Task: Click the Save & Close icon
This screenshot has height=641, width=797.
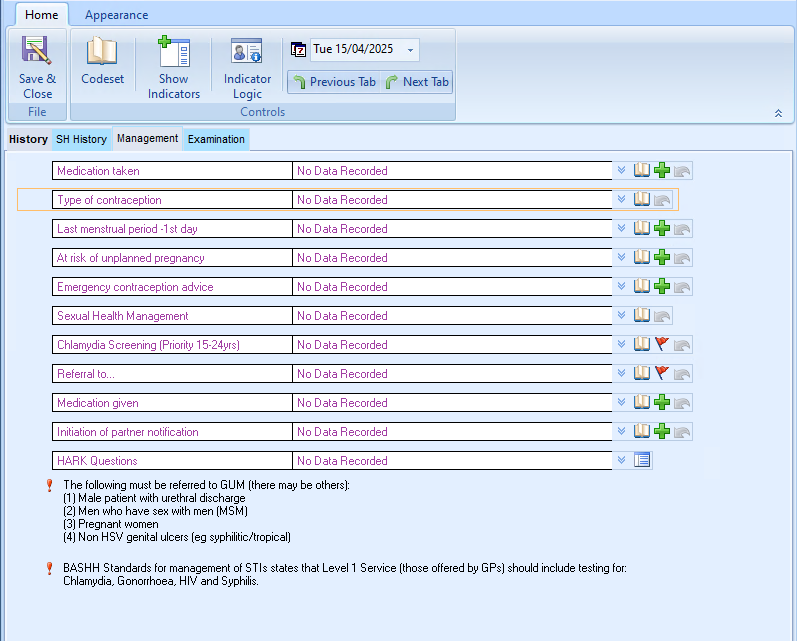Action: [x=37, y=50]
